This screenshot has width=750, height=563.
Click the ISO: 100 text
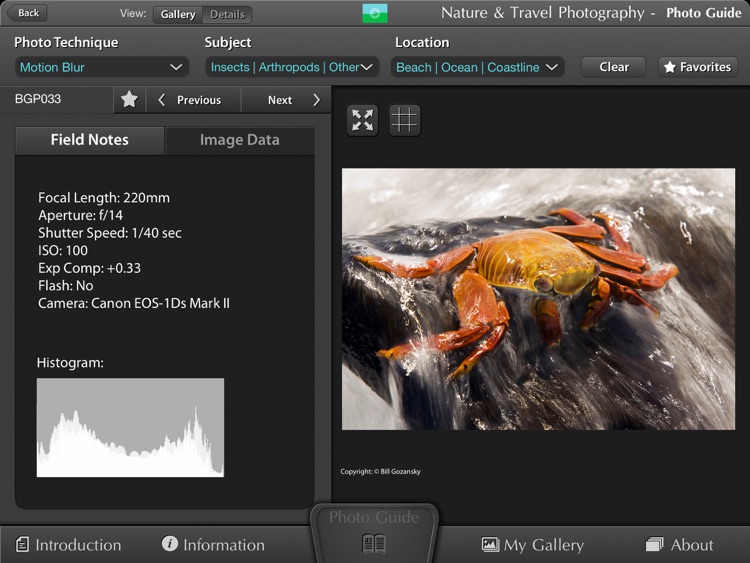click(x=63, y=250)
